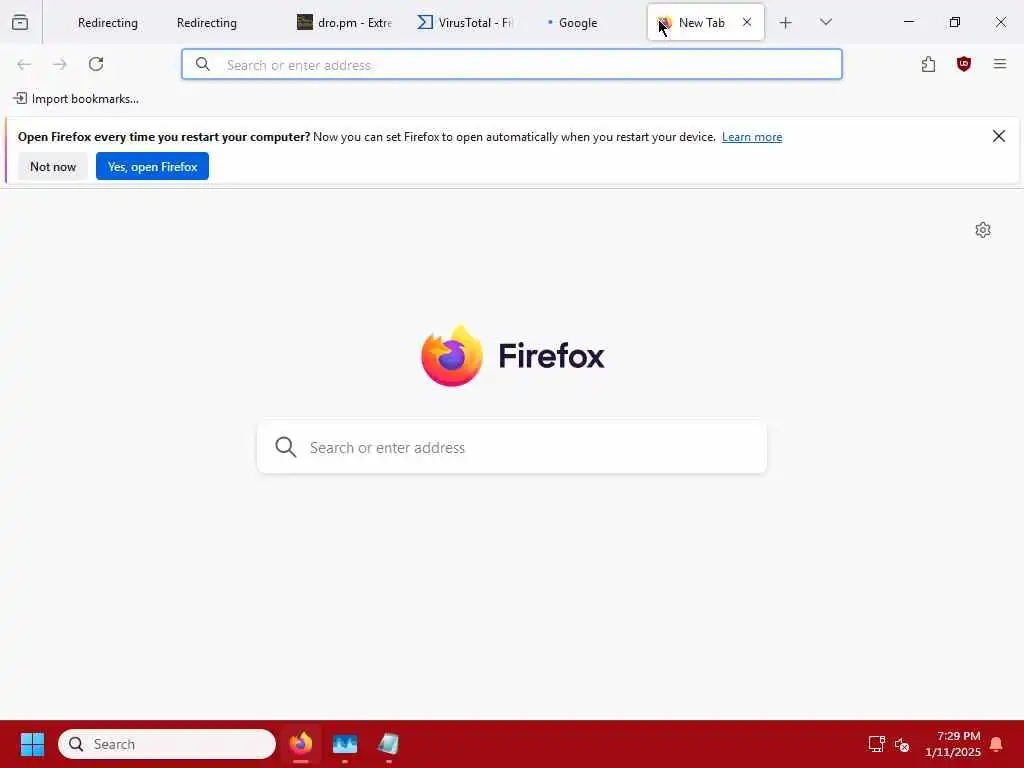The image size is (1024, 768).
Task: Open a new tab with plus button
Action: point(786,23)
